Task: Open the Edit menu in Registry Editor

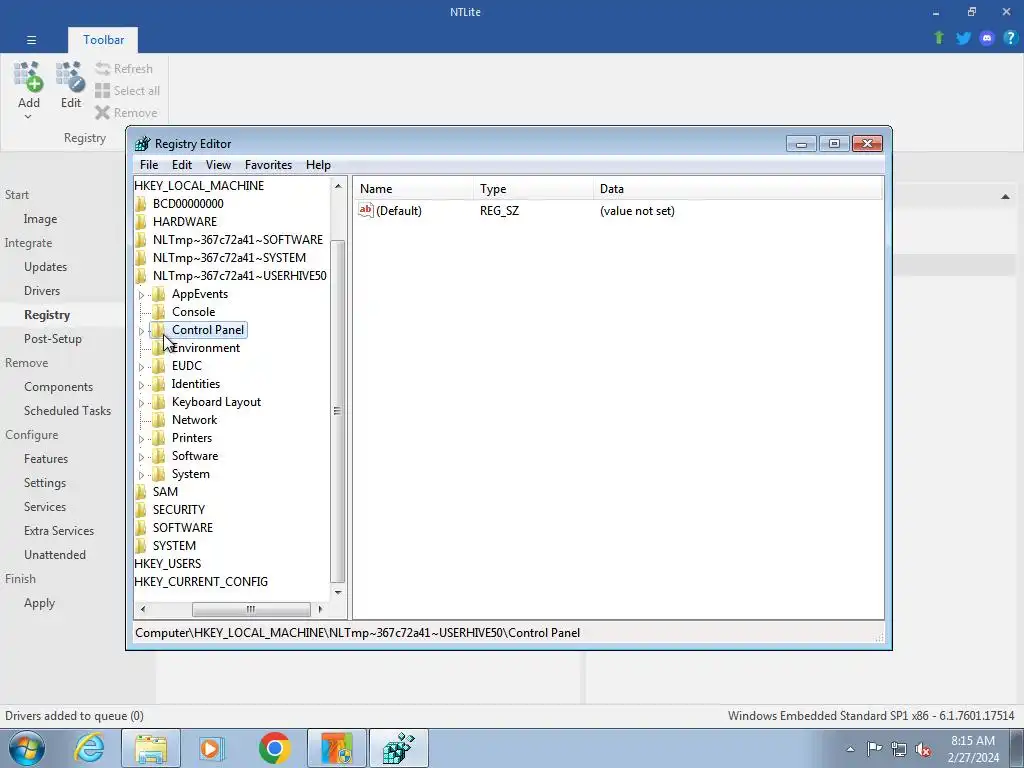Action: pyautogui.click(x=182, y=165)
